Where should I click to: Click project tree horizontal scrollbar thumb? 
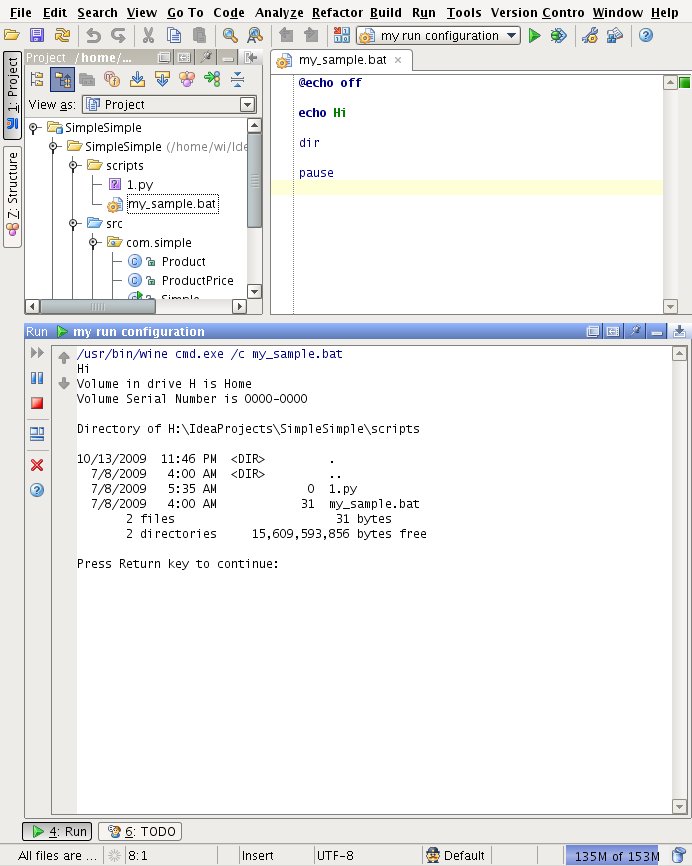tap(98, 307)
